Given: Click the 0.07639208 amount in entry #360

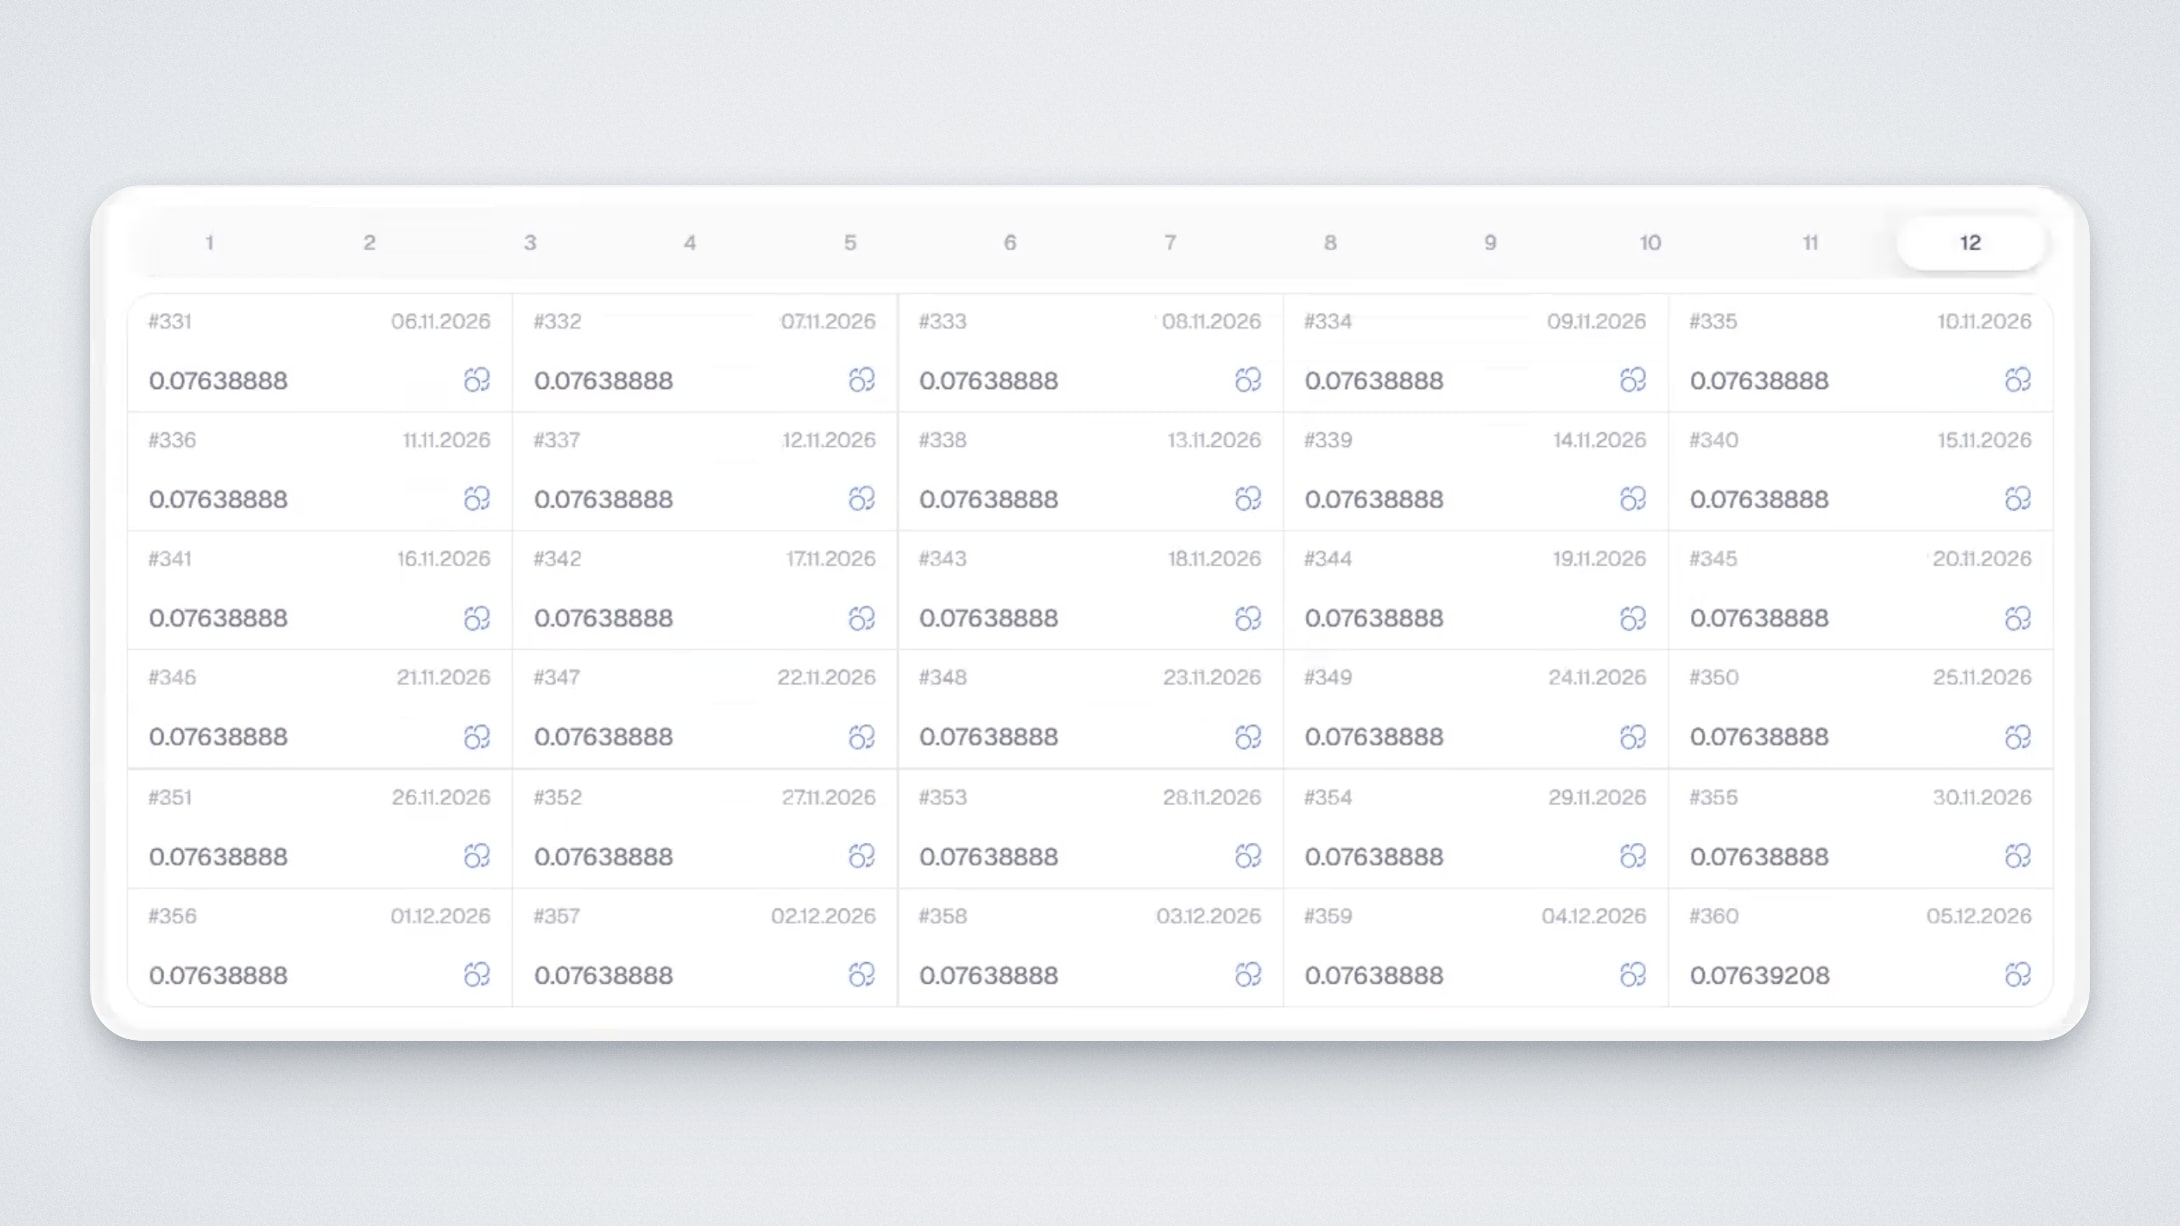Looking at the screenshot, I should coord(1759,975).
